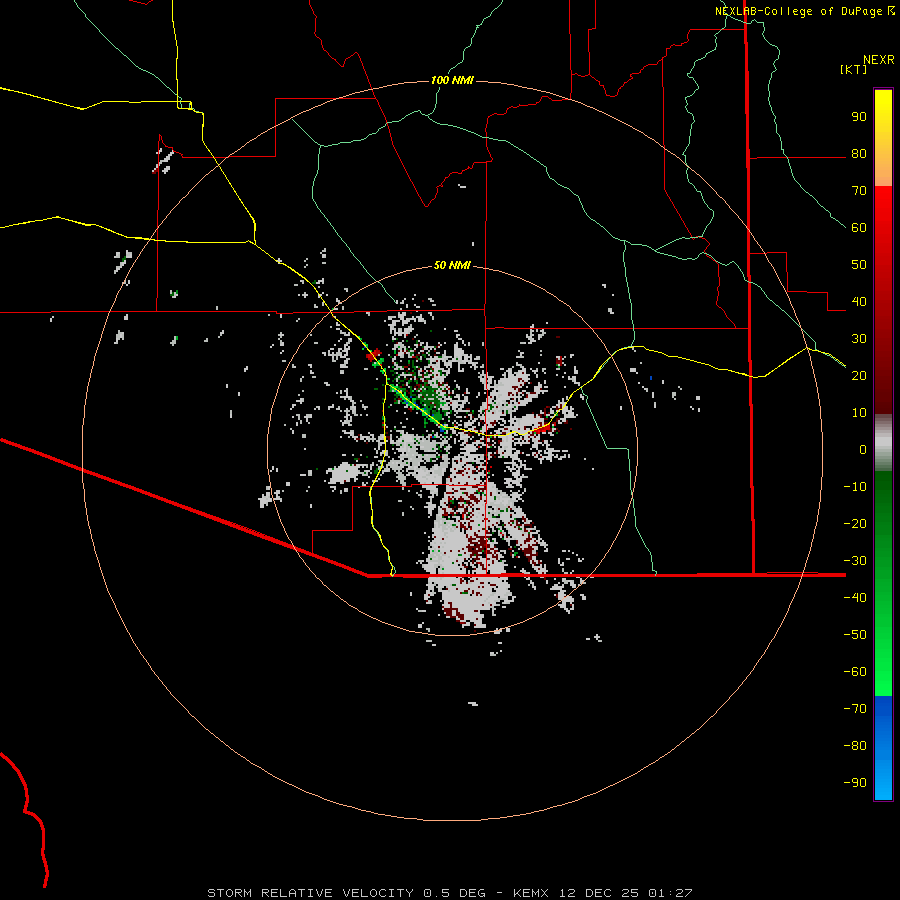Click the -60 value on the velocity scale
The image size is (900, 900).
tap(855, 672)
